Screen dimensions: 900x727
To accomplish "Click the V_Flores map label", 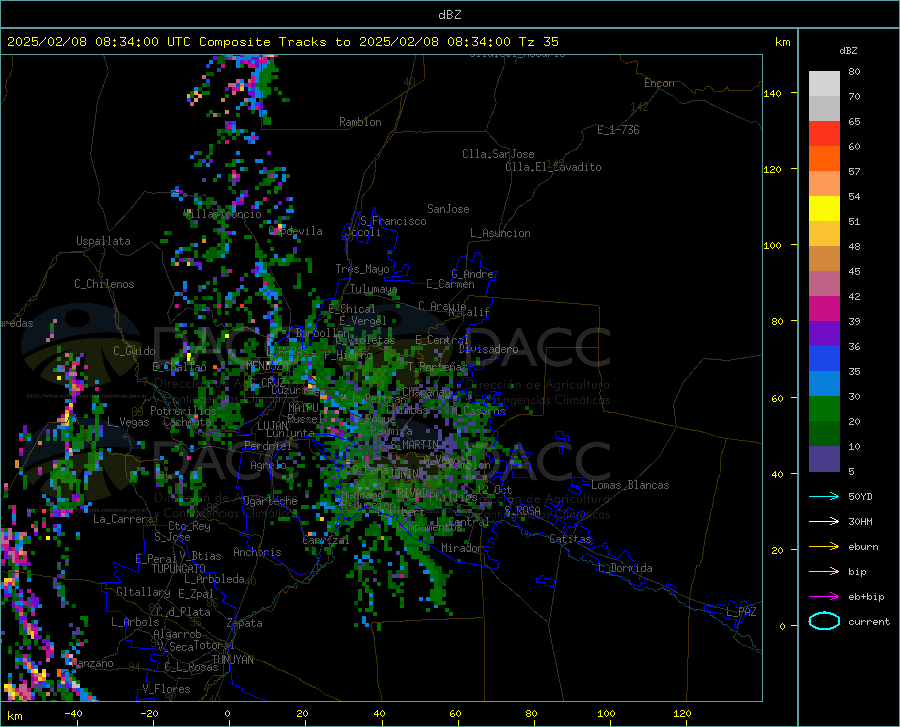I will [166, 689].
